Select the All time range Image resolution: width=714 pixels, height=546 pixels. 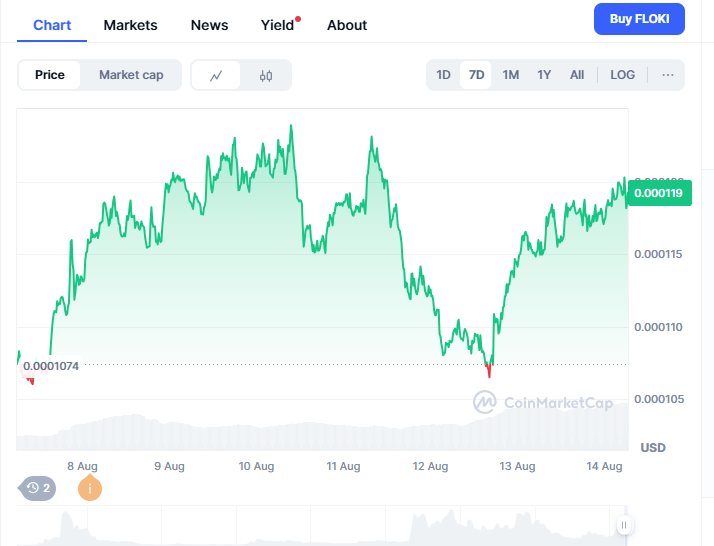(577, 75)
